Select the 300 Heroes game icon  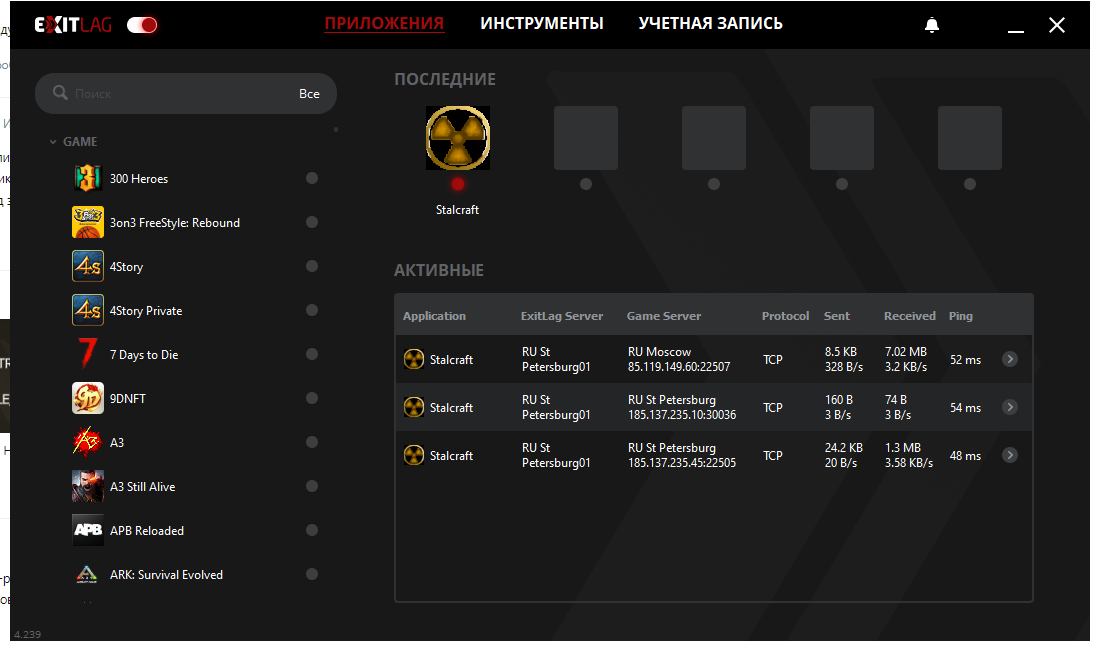(88, 178)
